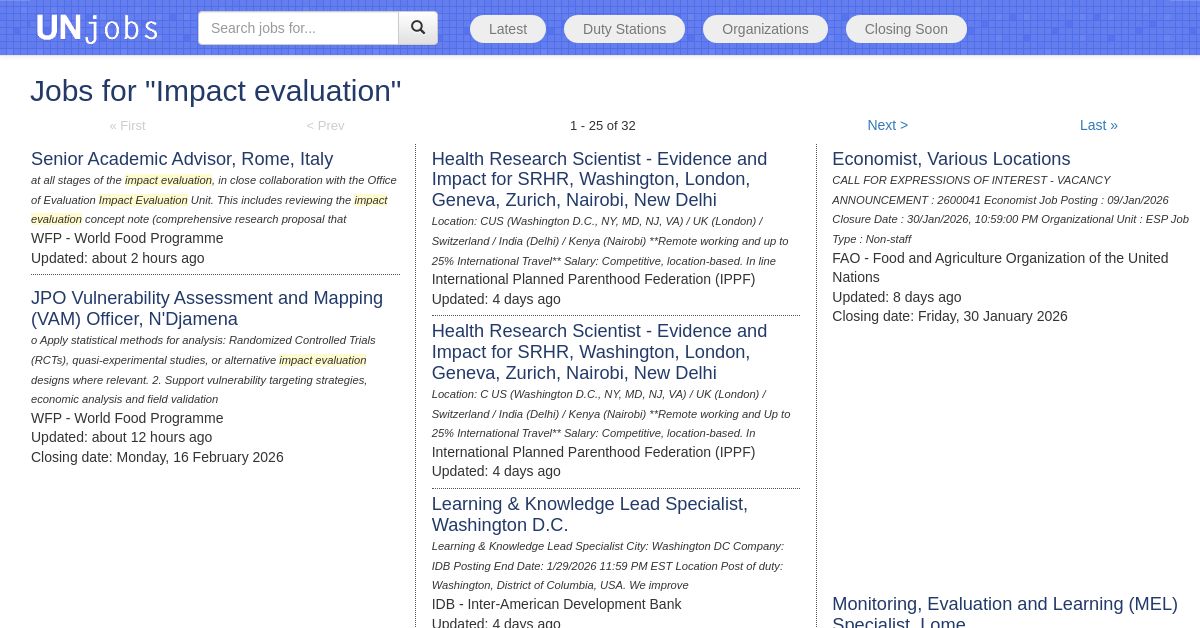The width and height of the screenshot is (1200, 628).
Task: Open the Latest jobs tab
Action: [x=508, y=29]
